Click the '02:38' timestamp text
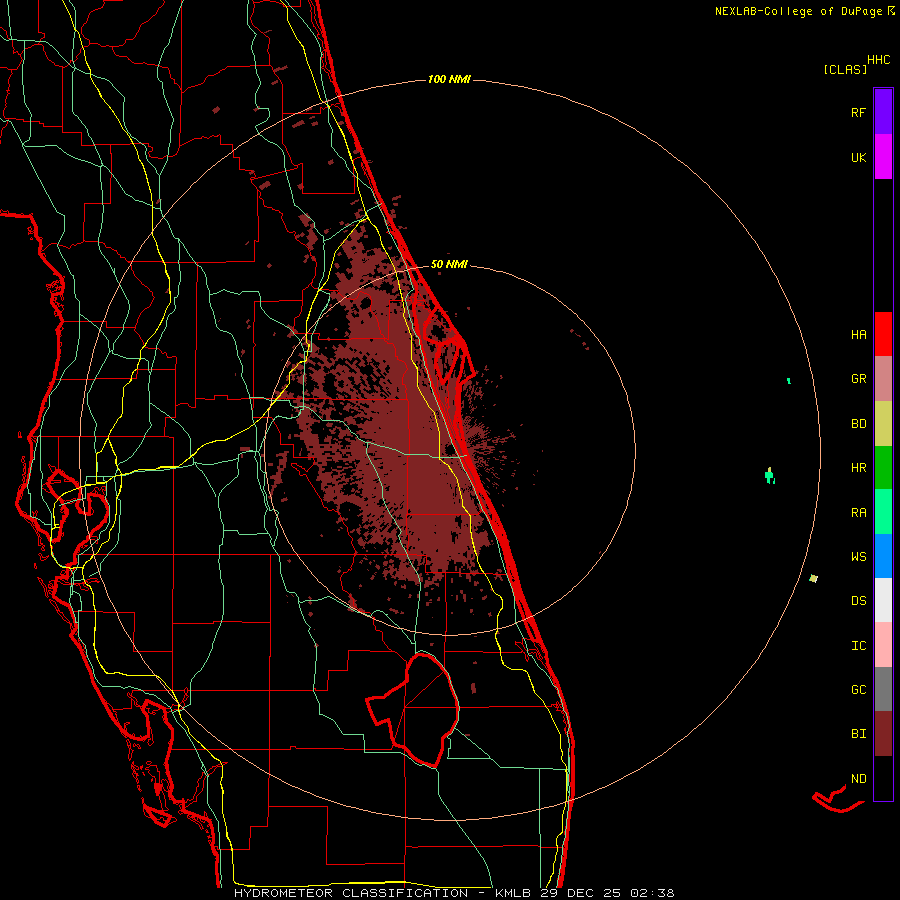The height and width of the screenshot is (900, 900). click(652, 893)
